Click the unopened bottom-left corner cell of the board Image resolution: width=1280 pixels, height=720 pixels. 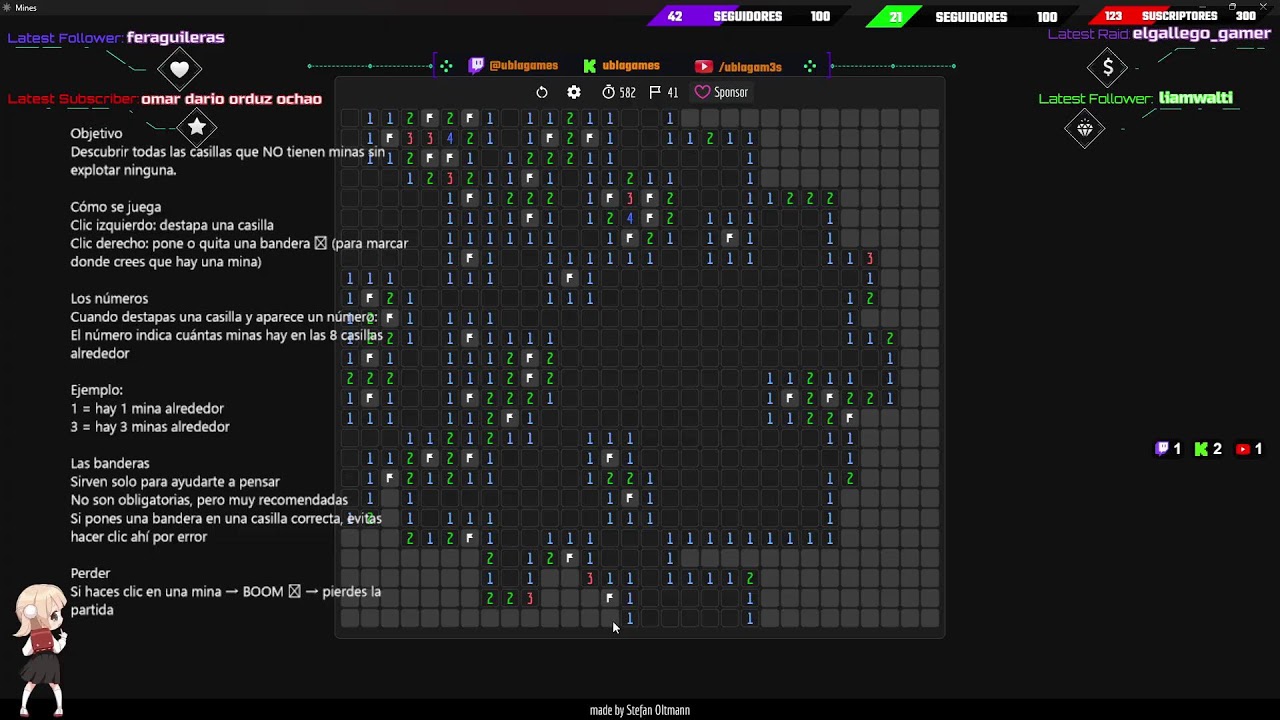pyautogui.click(x=350, y=618)
